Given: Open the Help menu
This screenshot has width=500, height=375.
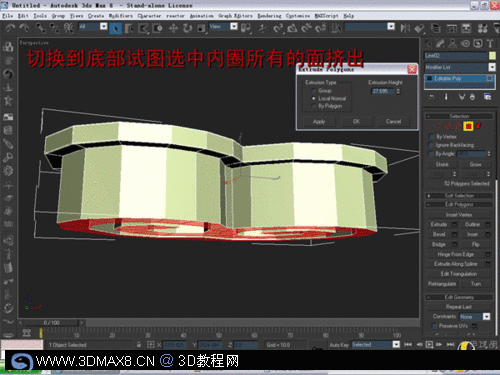Looking at the screenshot, I should pyautogui.click(x=349, y=16).
